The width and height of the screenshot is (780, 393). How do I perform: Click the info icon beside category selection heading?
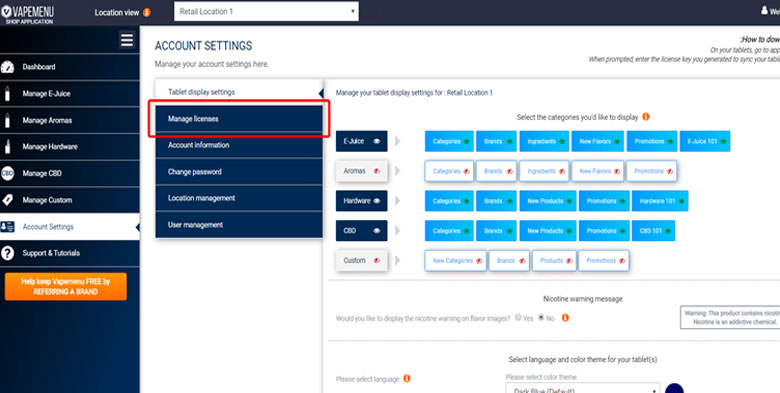tap(646, 117)
